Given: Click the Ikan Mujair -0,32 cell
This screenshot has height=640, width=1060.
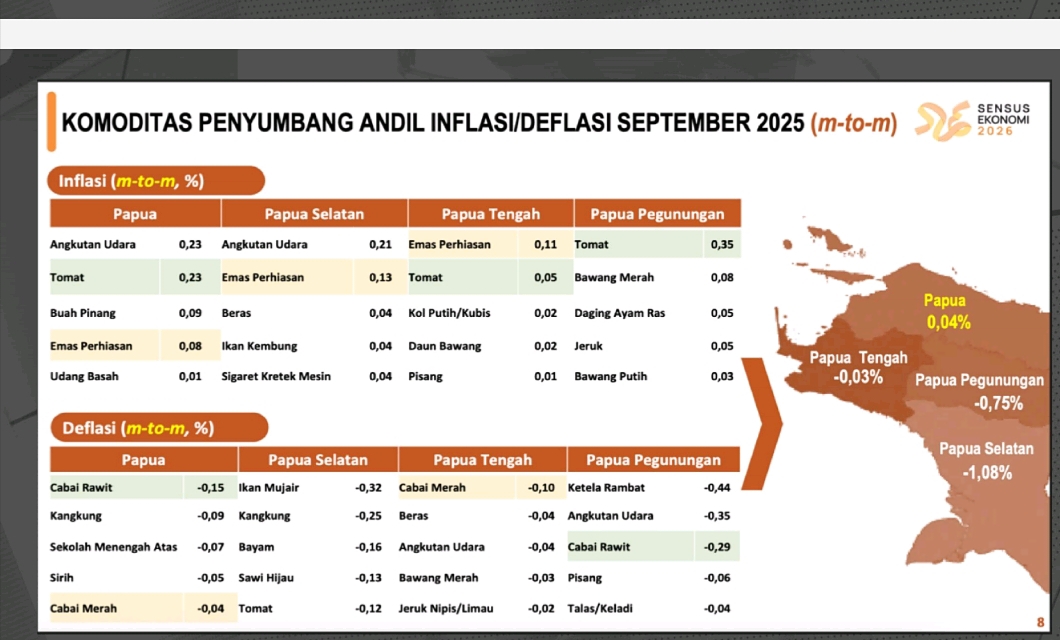Looking at the screenshot, I should [317, 488].
